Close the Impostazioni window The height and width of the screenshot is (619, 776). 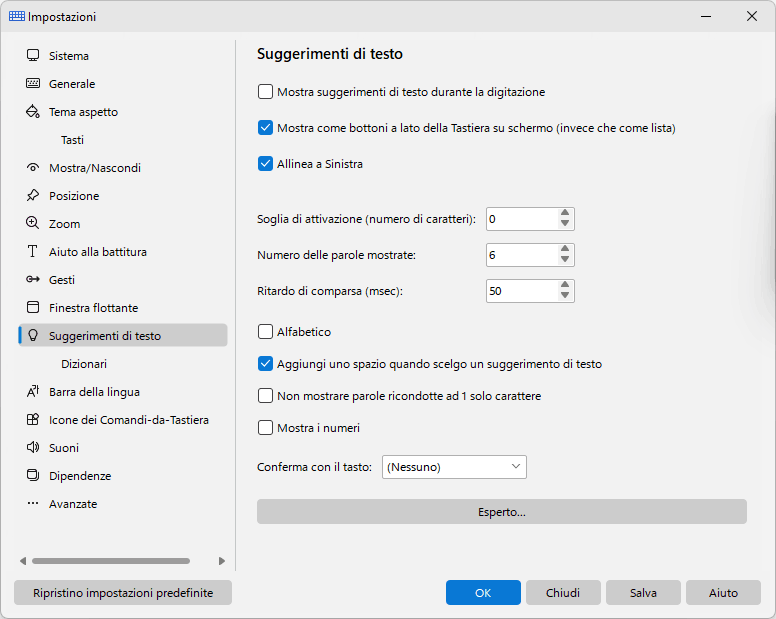[752, 16]
